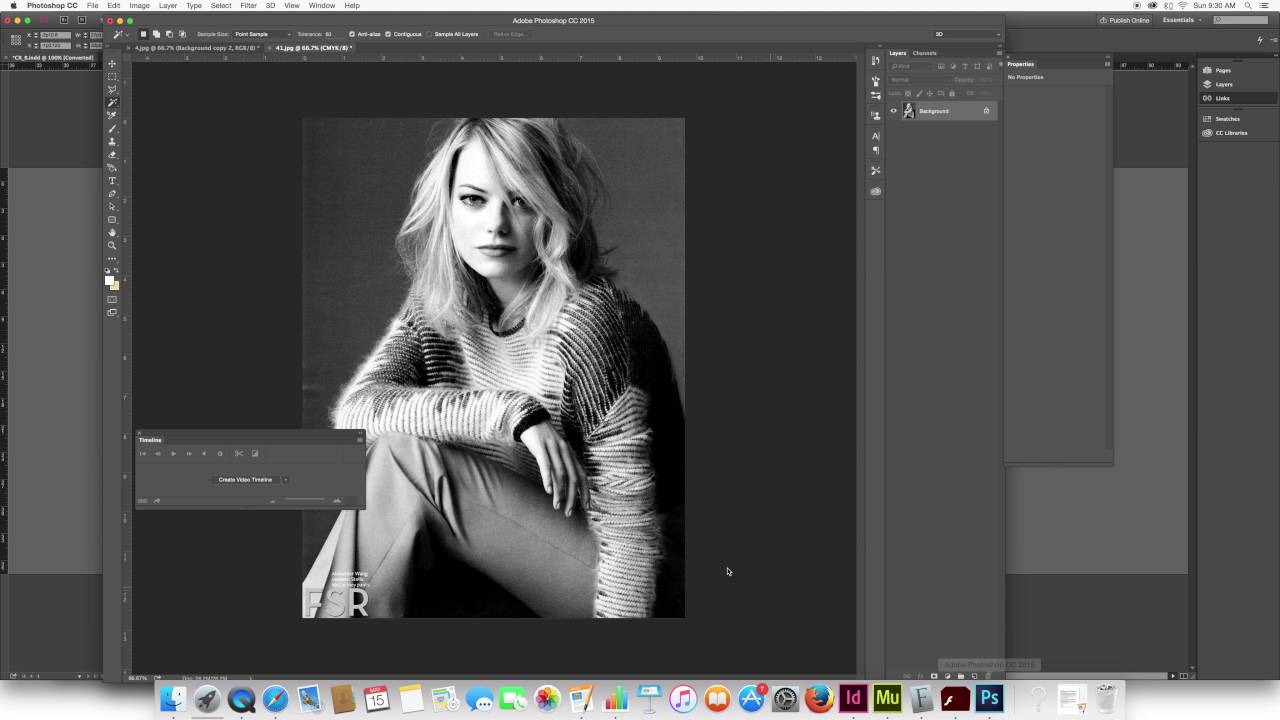Viewport: 1280px width, 720px height.
Task: Click Create Video Timeline button
Action: click(246, 480)
